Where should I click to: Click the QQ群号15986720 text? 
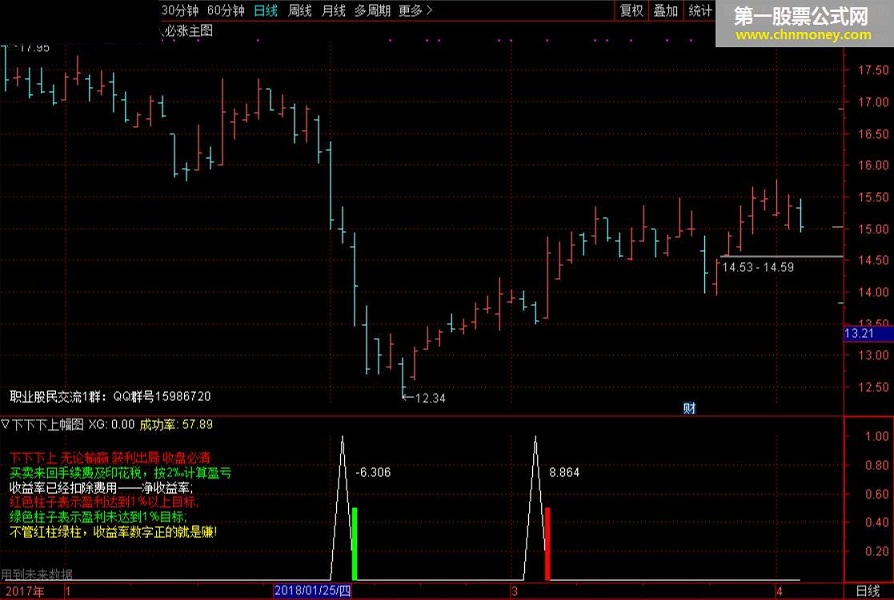[x=162, y=396]
